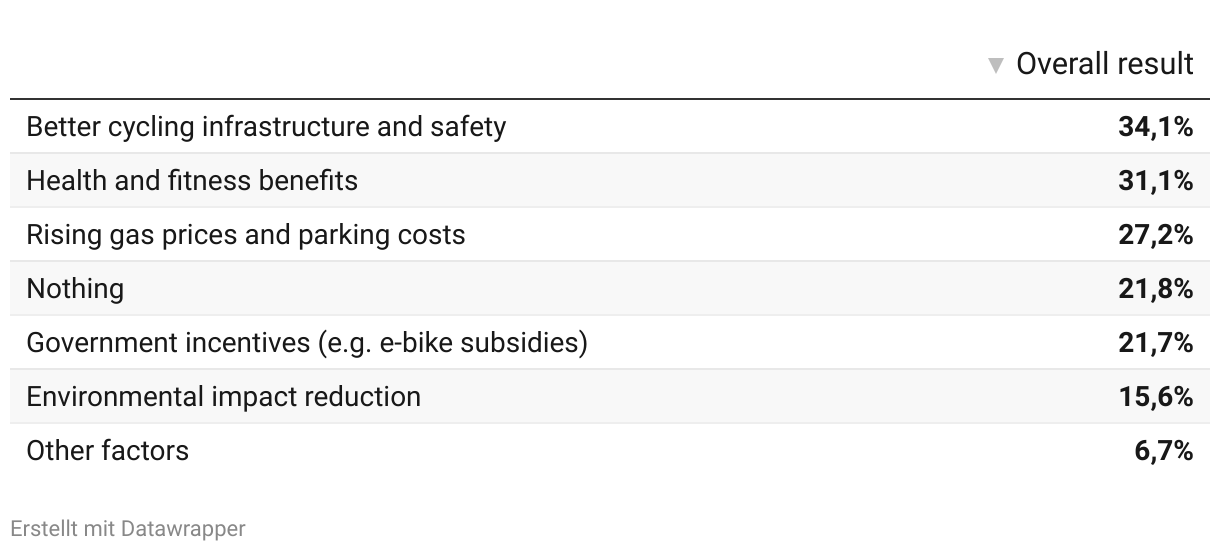Select the 21,7% percentage value
Viewport: 1220px width, 552px height.
(1156, 343)
